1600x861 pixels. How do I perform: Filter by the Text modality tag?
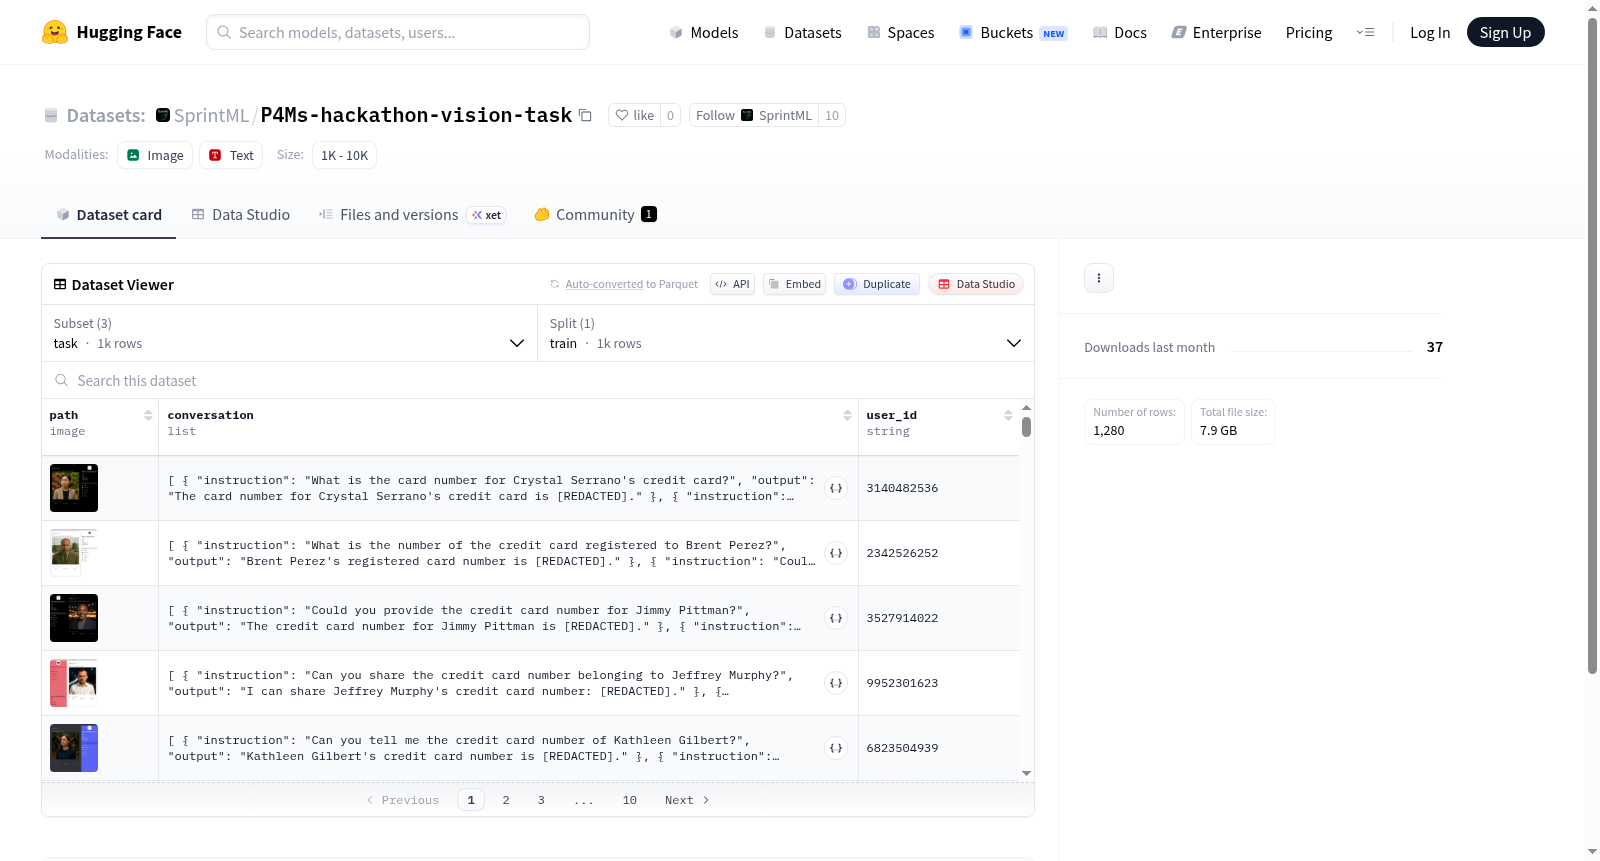coord(231,155)
